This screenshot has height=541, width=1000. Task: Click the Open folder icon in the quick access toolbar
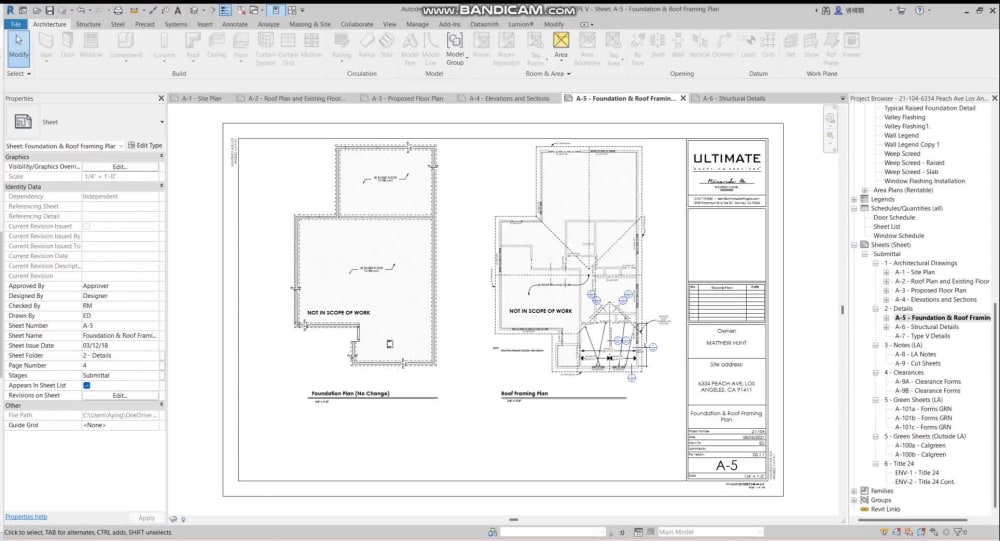[x=36, y=10]
